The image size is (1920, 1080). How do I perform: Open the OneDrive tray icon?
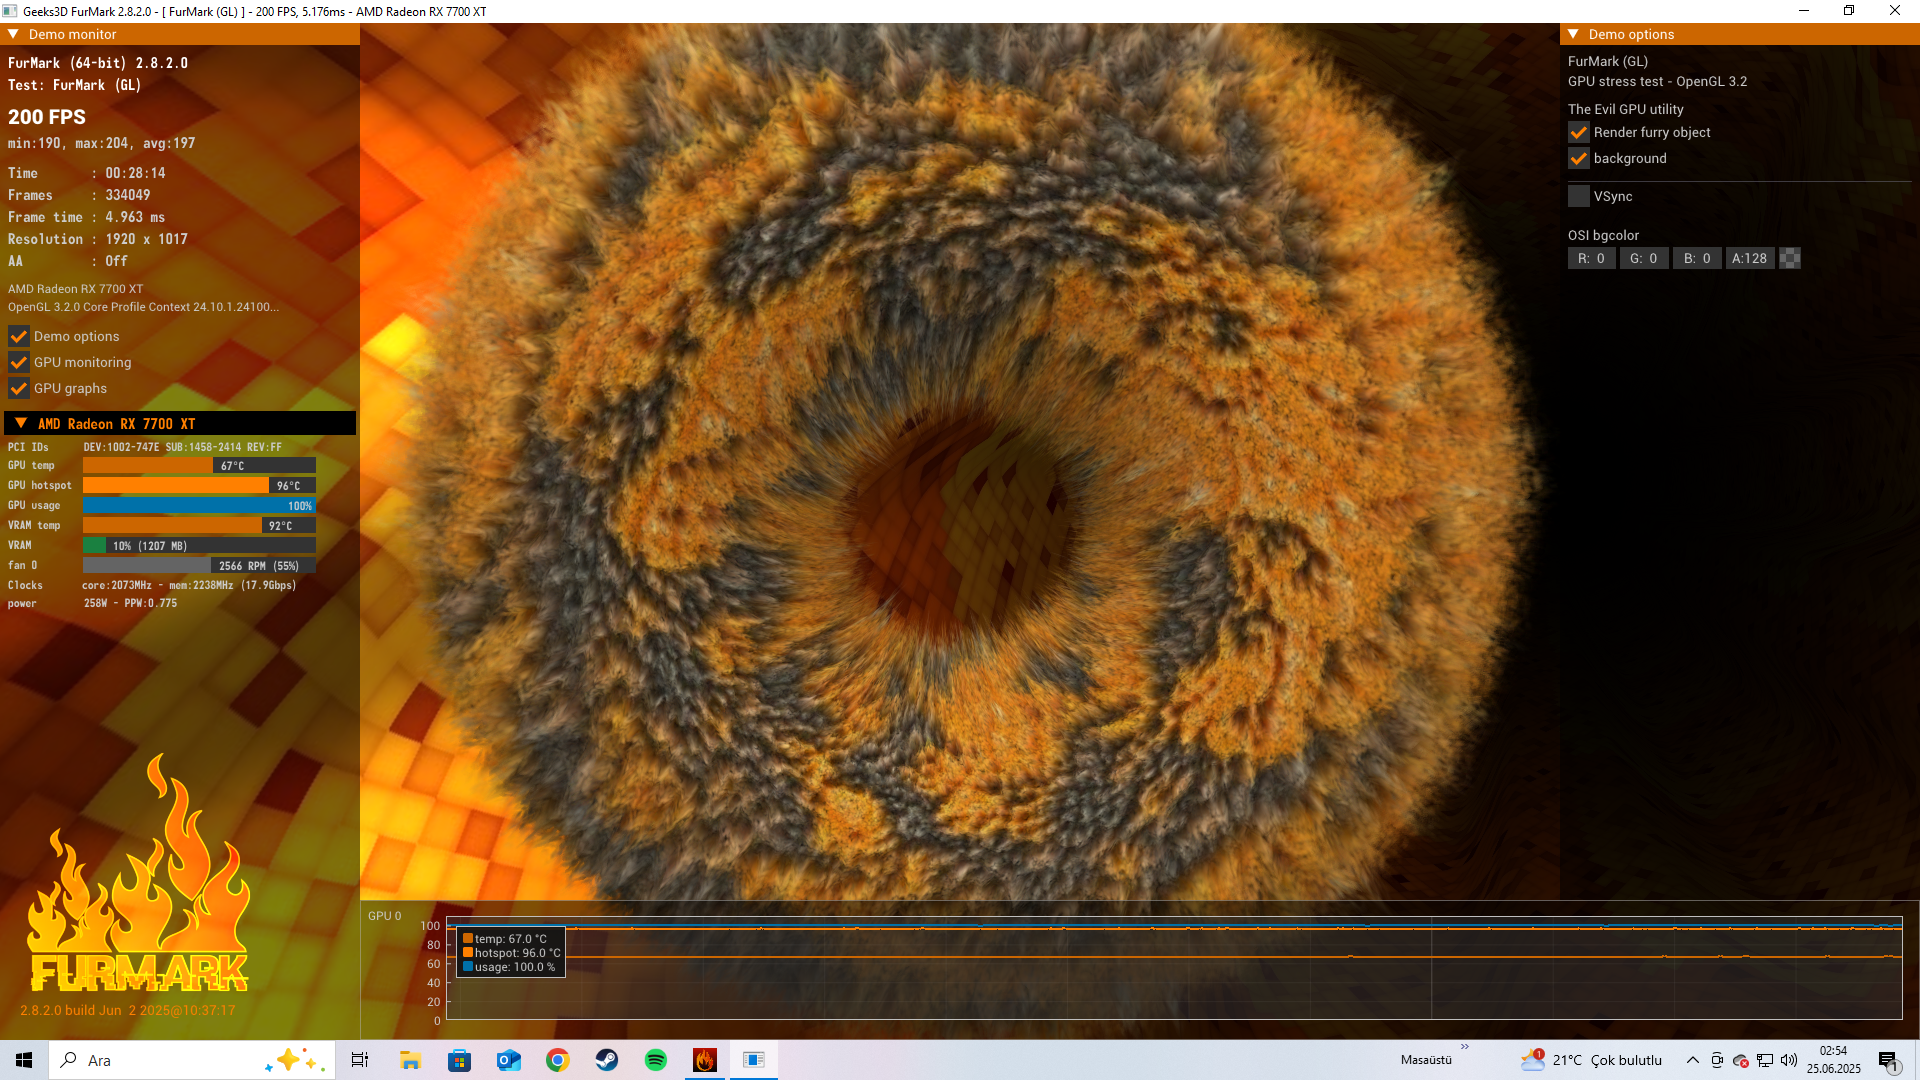[x=1741, y=1060]
